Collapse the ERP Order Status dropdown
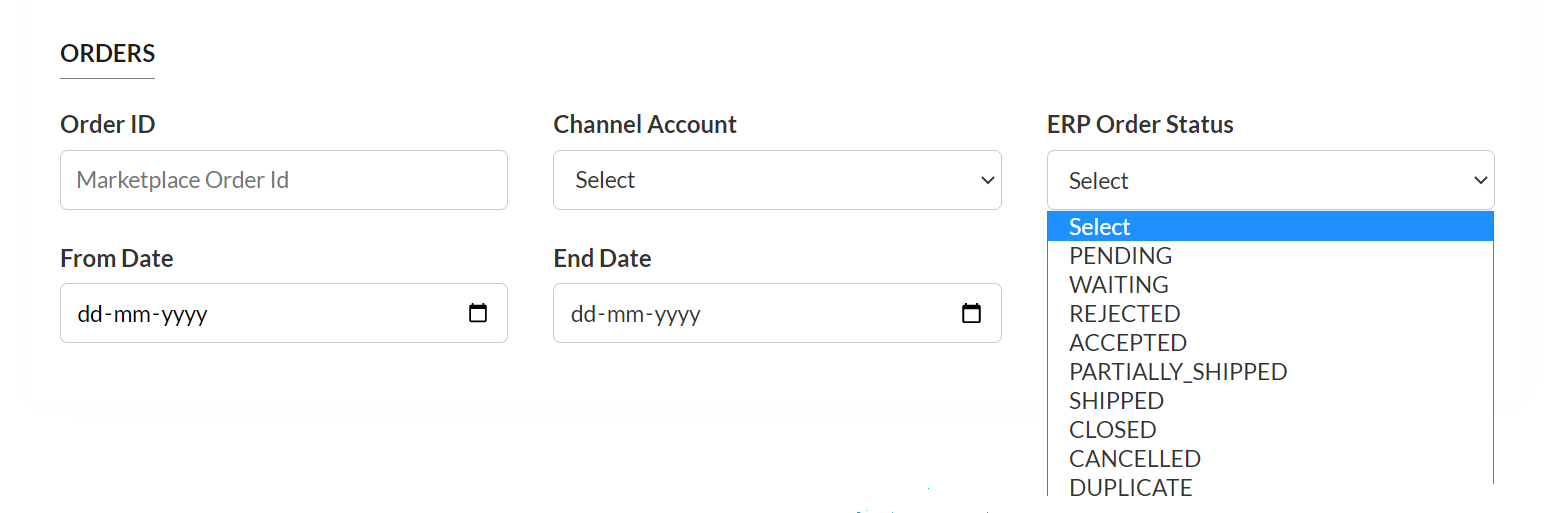 [1270, 181]
